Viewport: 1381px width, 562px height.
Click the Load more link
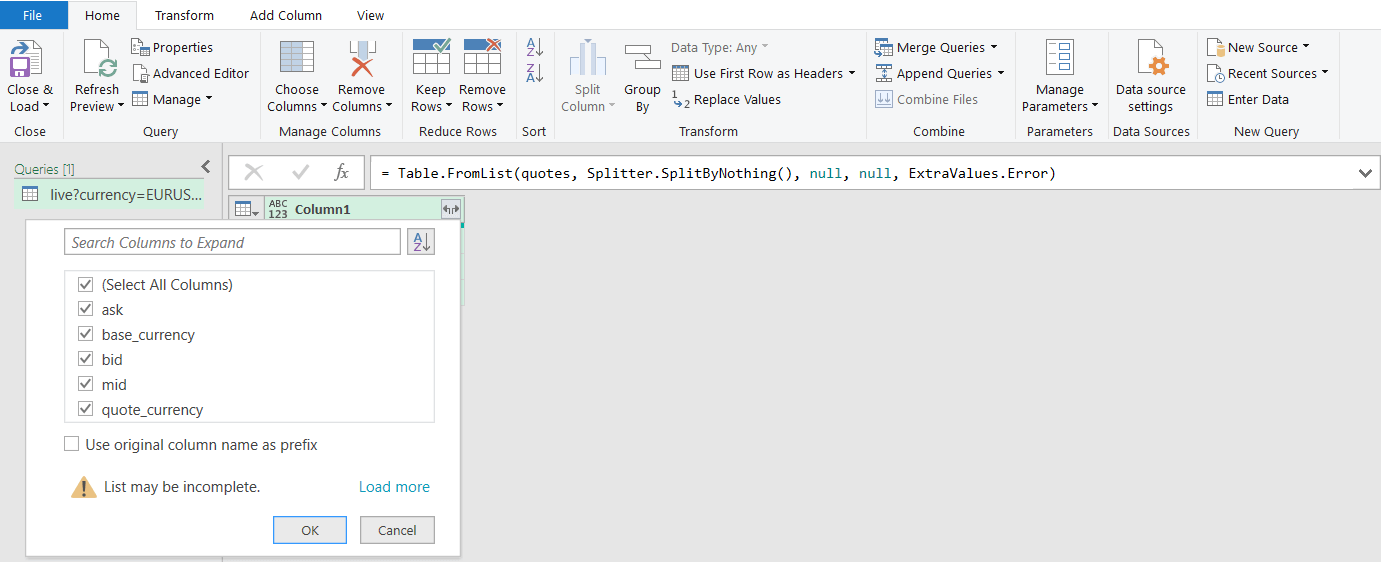coord(394,487)
